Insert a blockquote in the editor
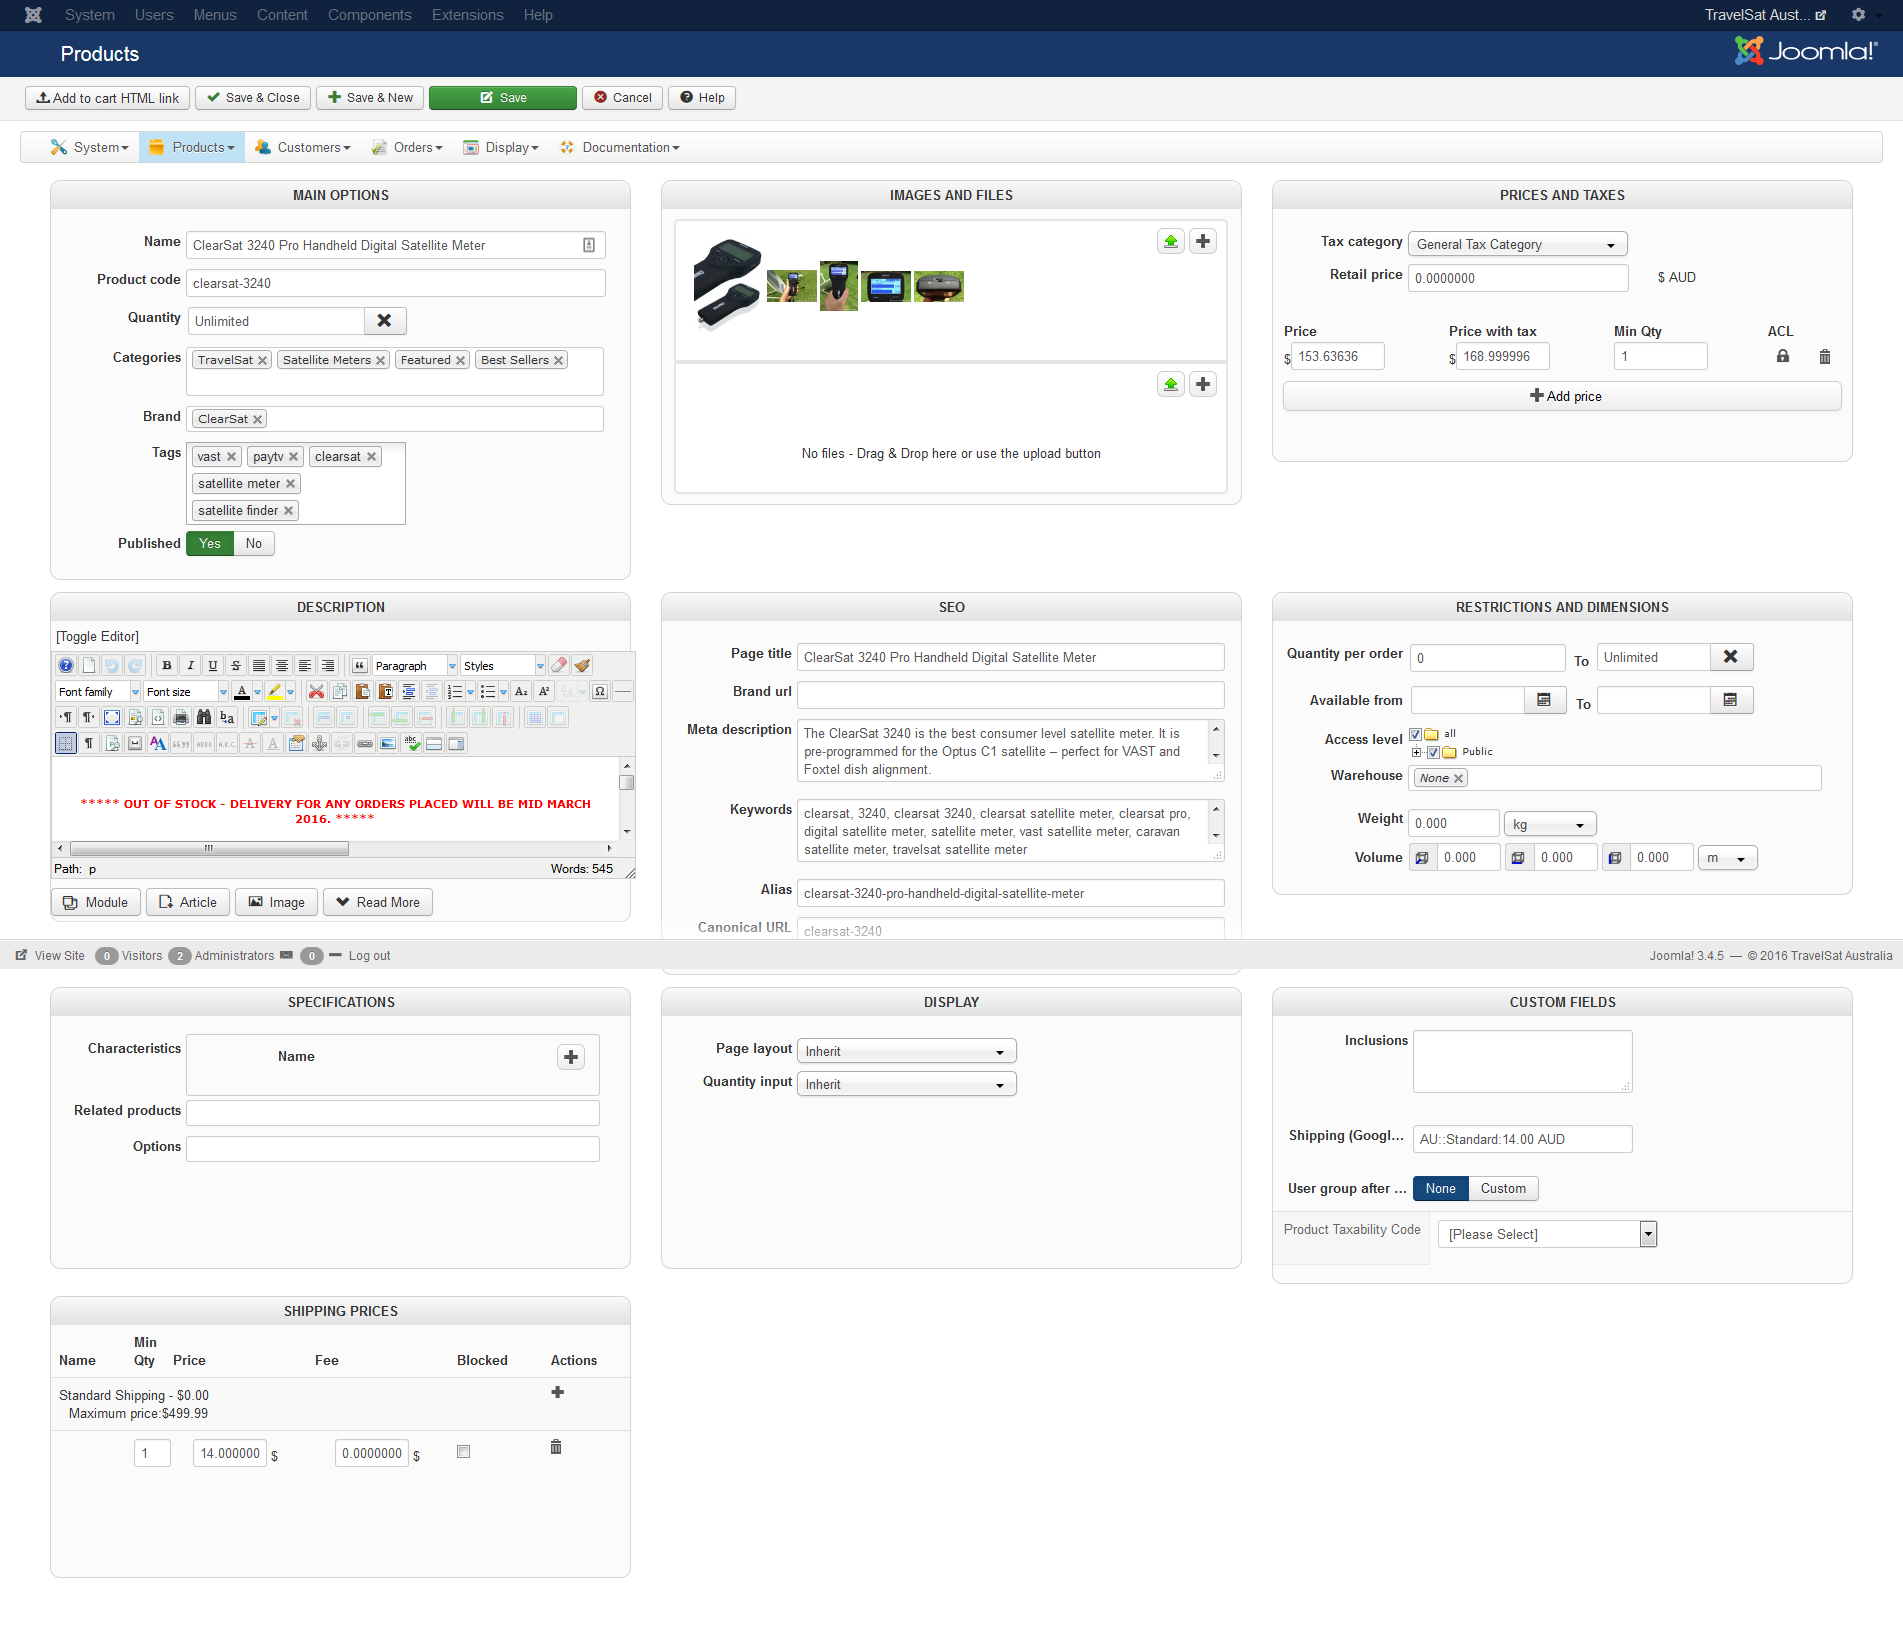Image resolution: width=1903 pixels, height=1646 pixels. click(360, 666)
